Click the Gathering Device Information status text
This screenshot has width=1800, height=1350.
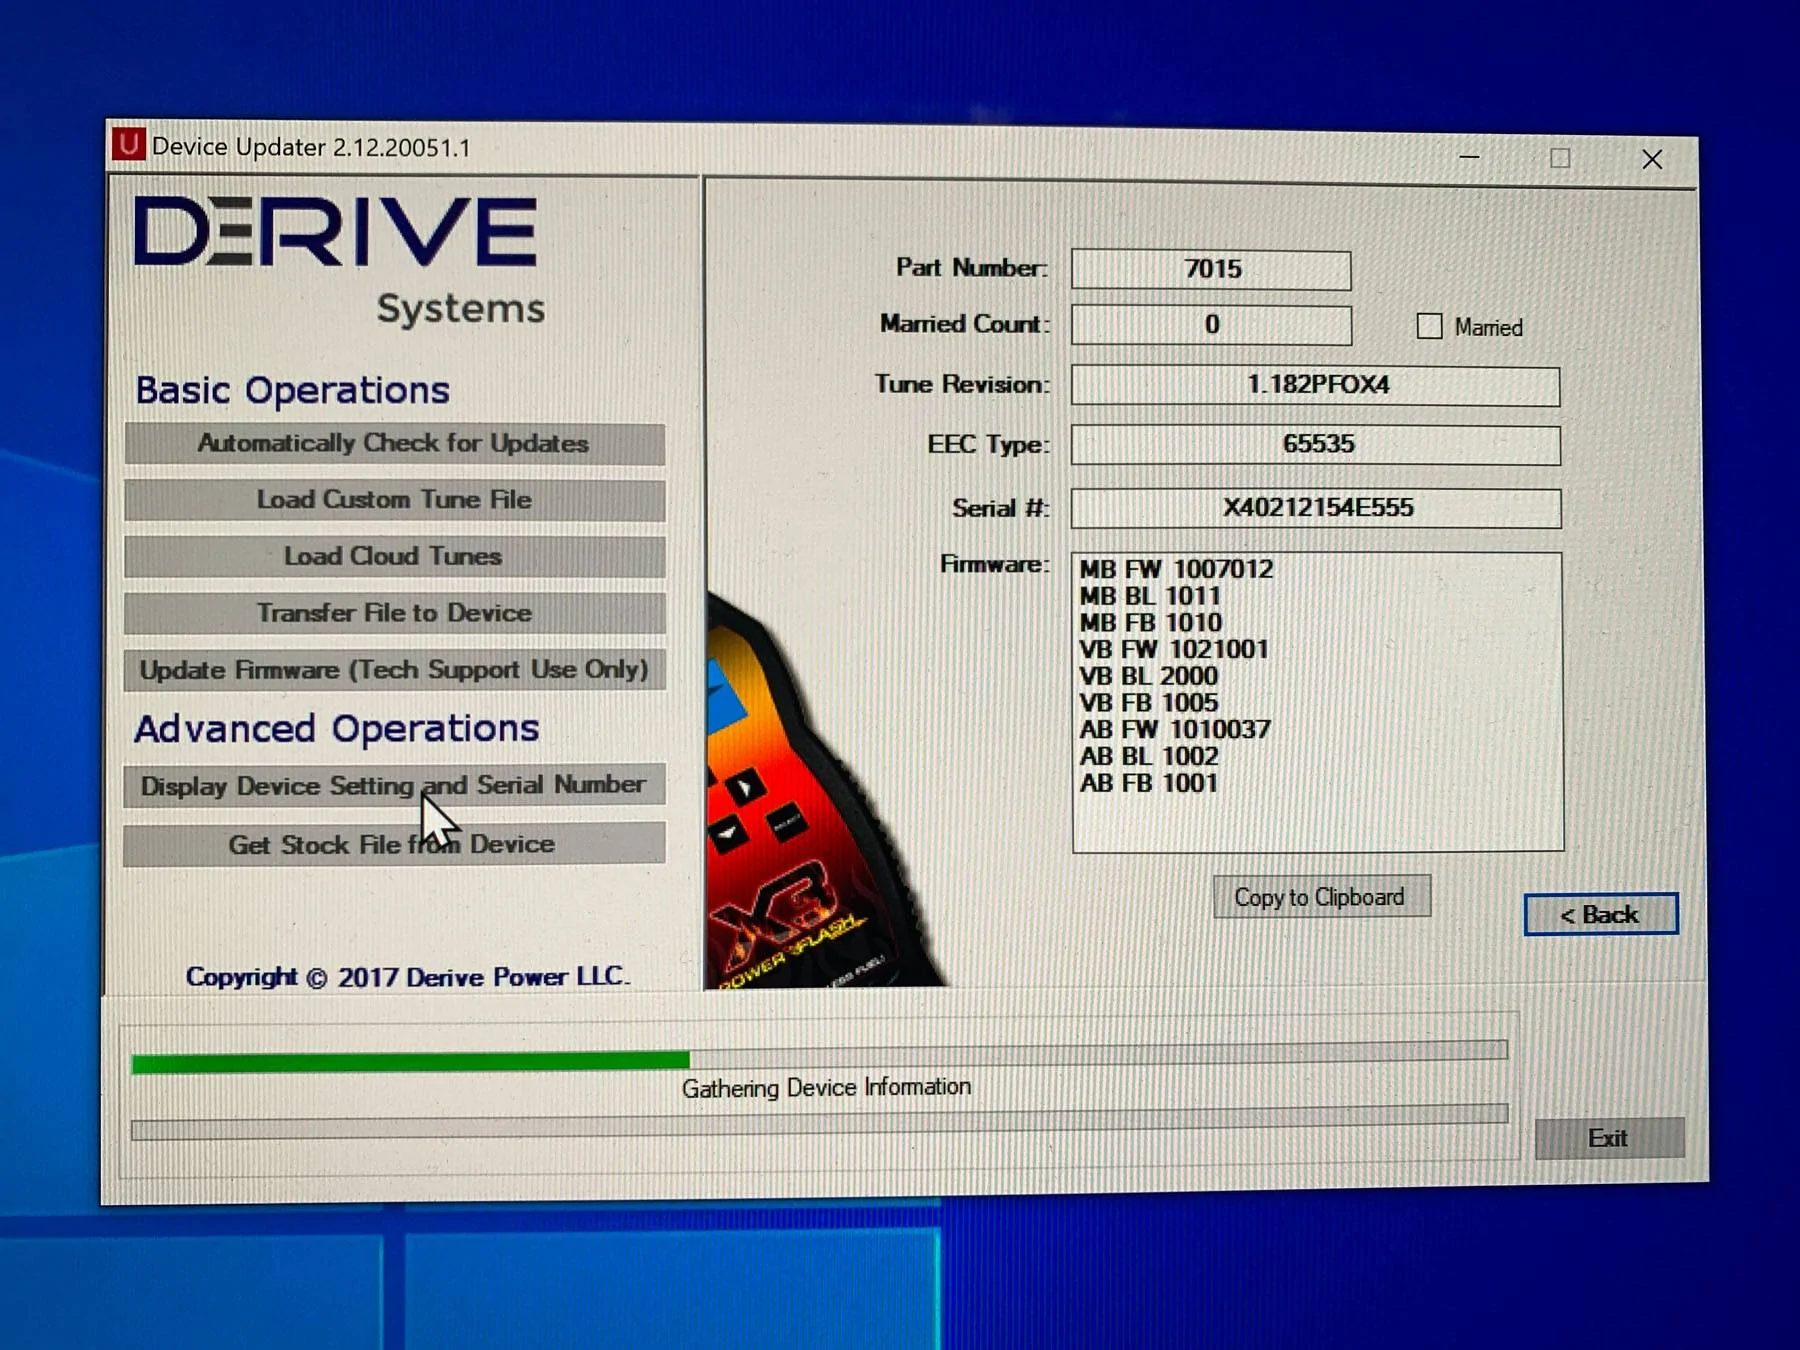click(826, 1087)
